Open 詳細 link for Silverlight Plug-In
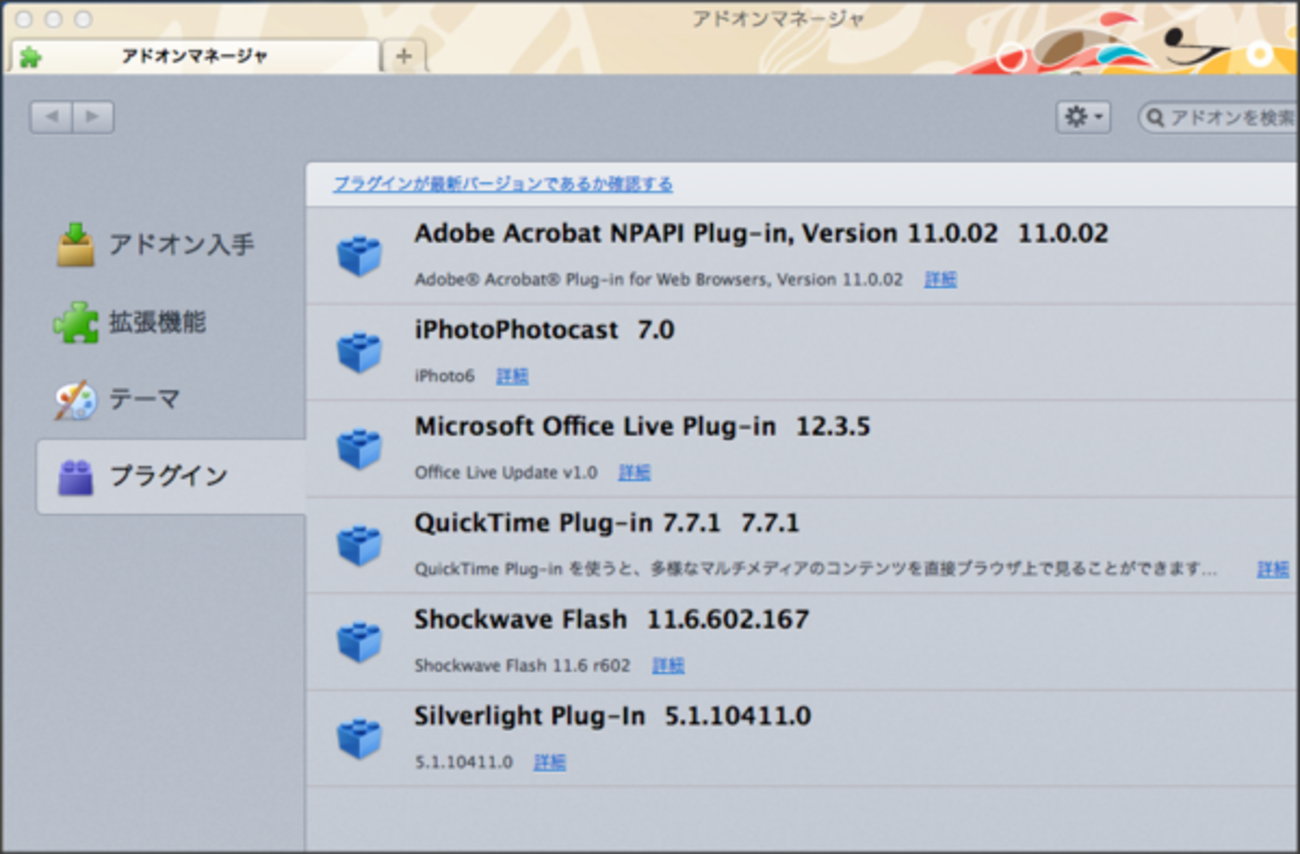Image resolution: width=1300 pixels, height=854 pixels. [x=549, y=762]
